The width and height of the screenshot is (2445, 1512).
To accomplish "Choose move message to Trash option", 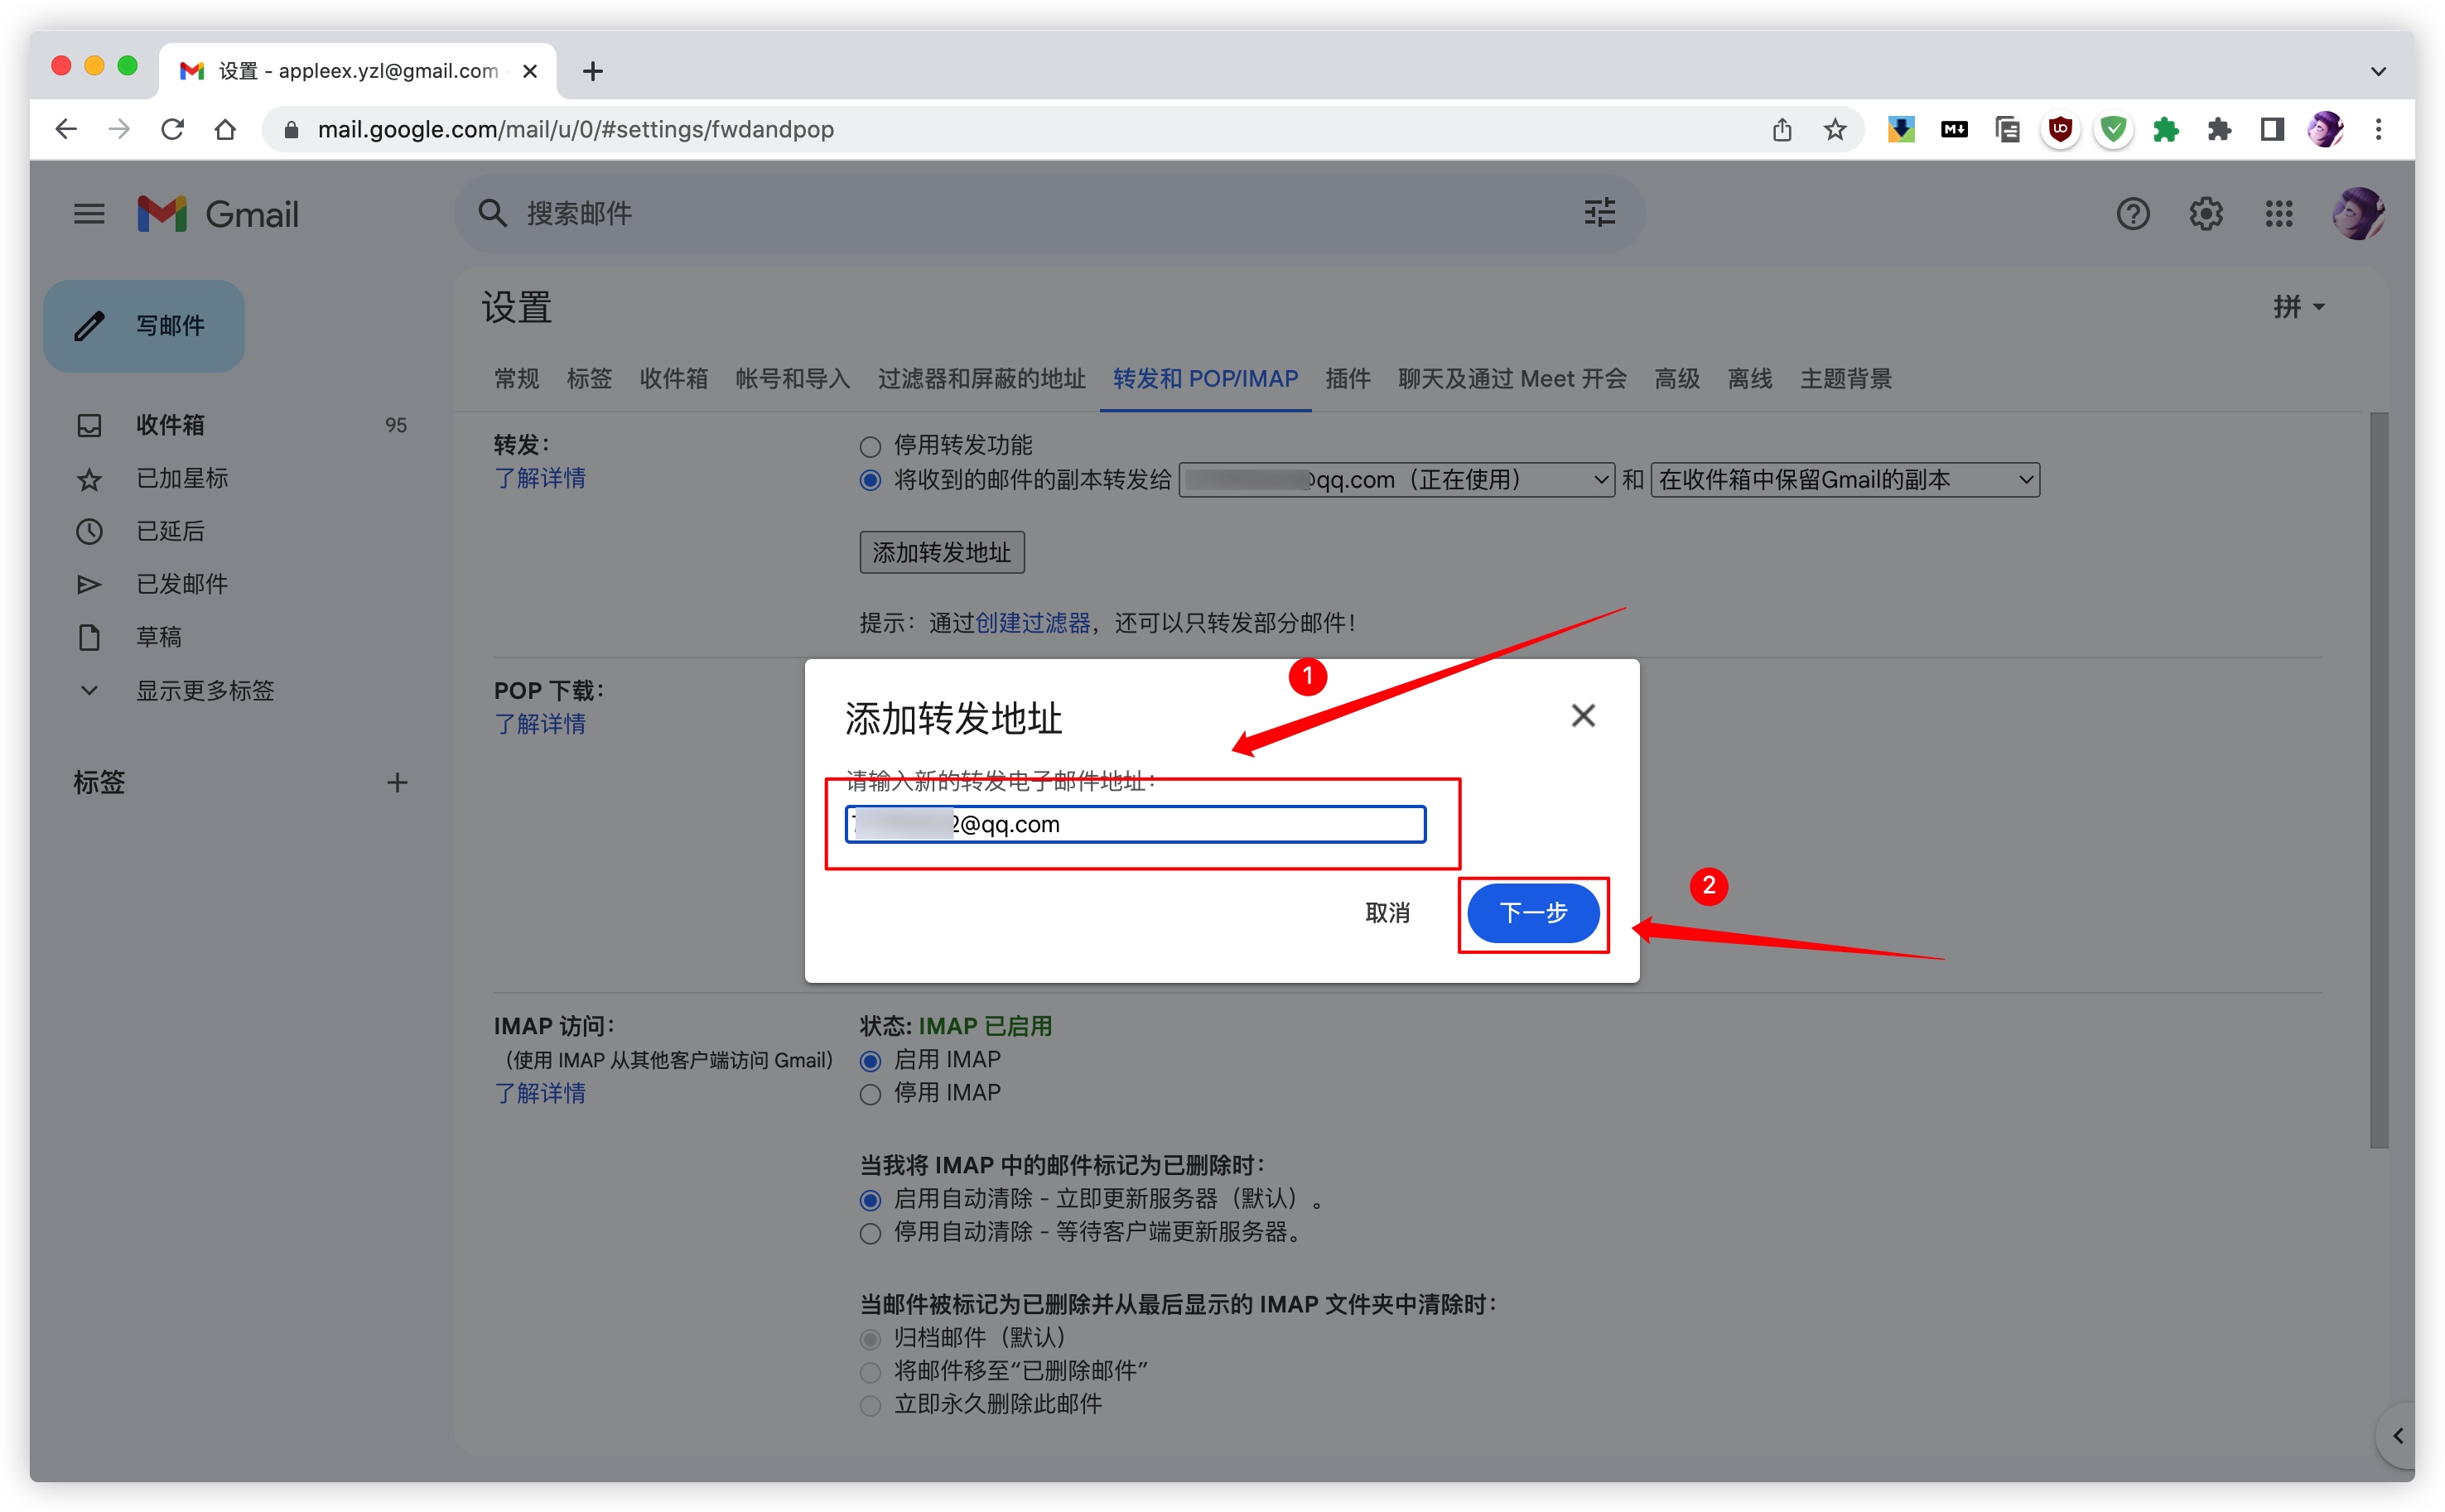I will [870, 1371].
